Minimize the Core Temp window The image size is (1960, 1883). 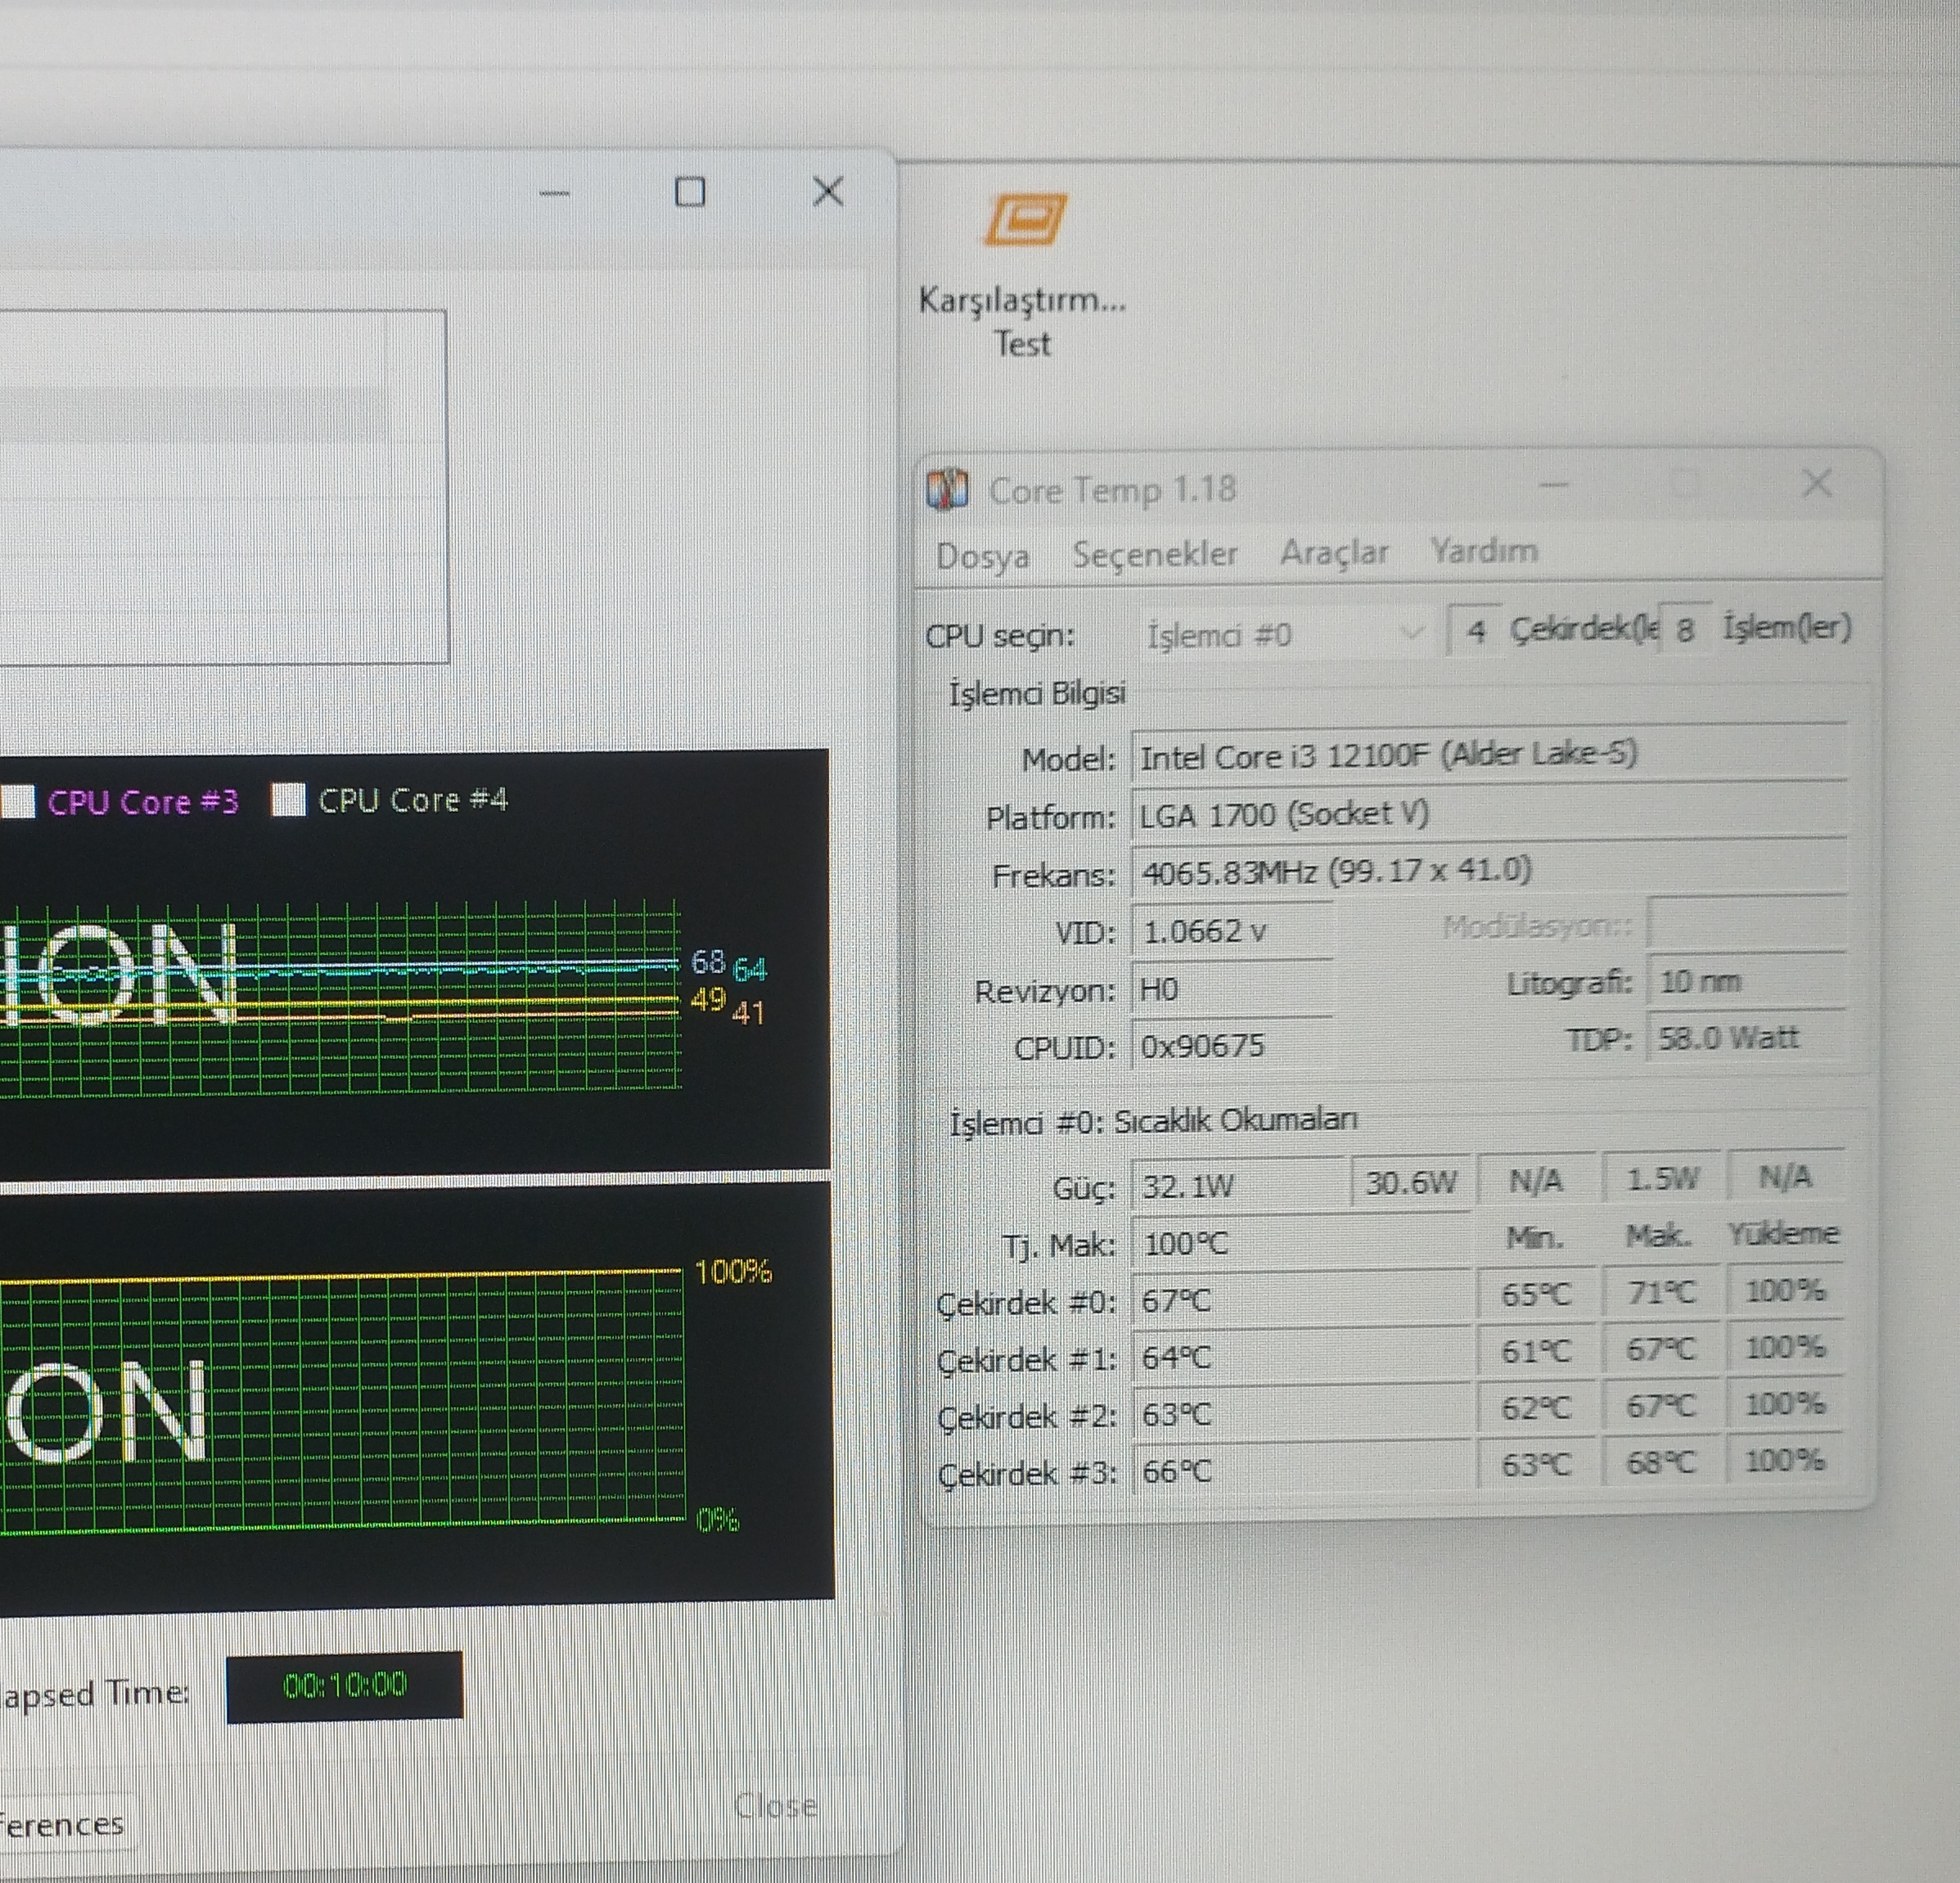[x=1554, y=485]
